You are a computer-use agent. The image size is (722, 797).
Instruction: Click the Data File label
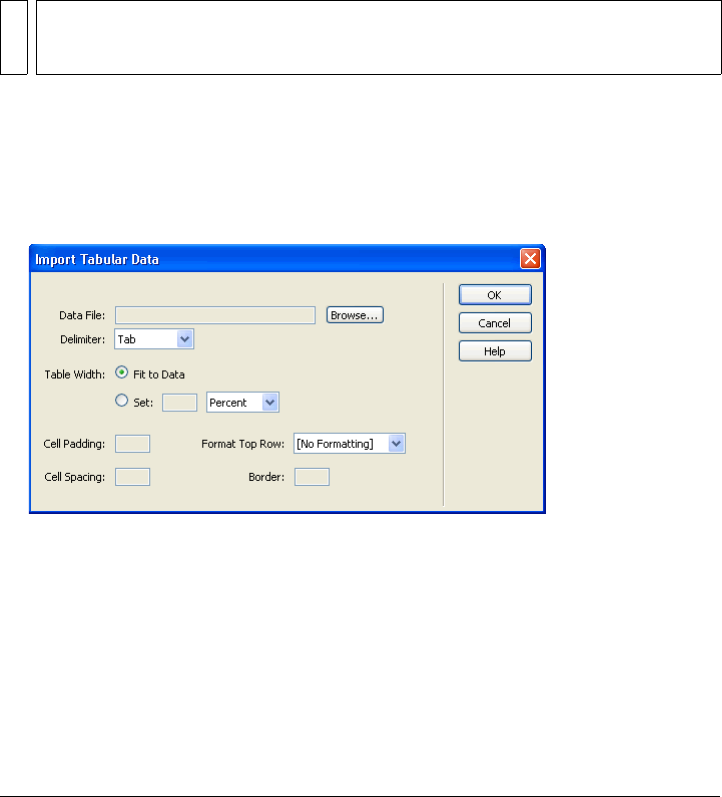pos(82,315)
